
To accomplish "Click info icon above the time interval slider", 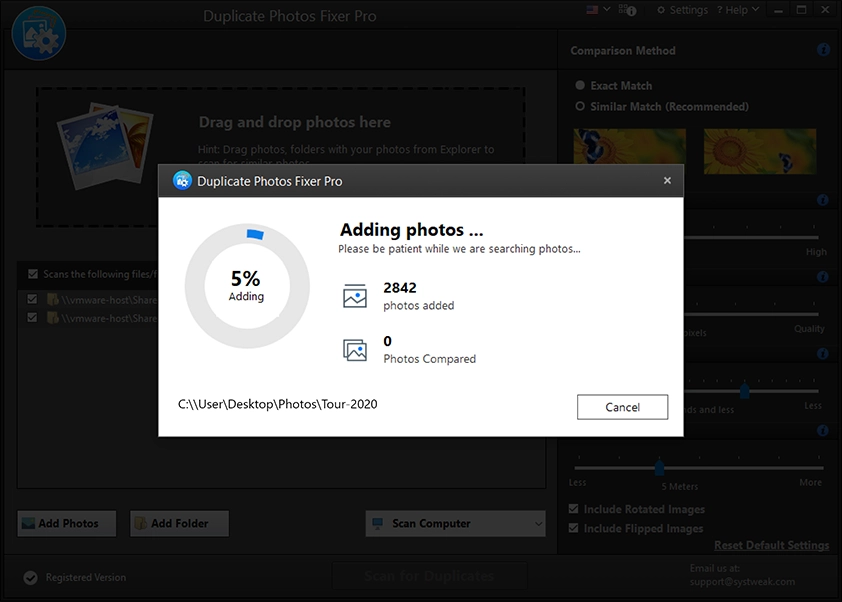I will click(x=822, y=353).
